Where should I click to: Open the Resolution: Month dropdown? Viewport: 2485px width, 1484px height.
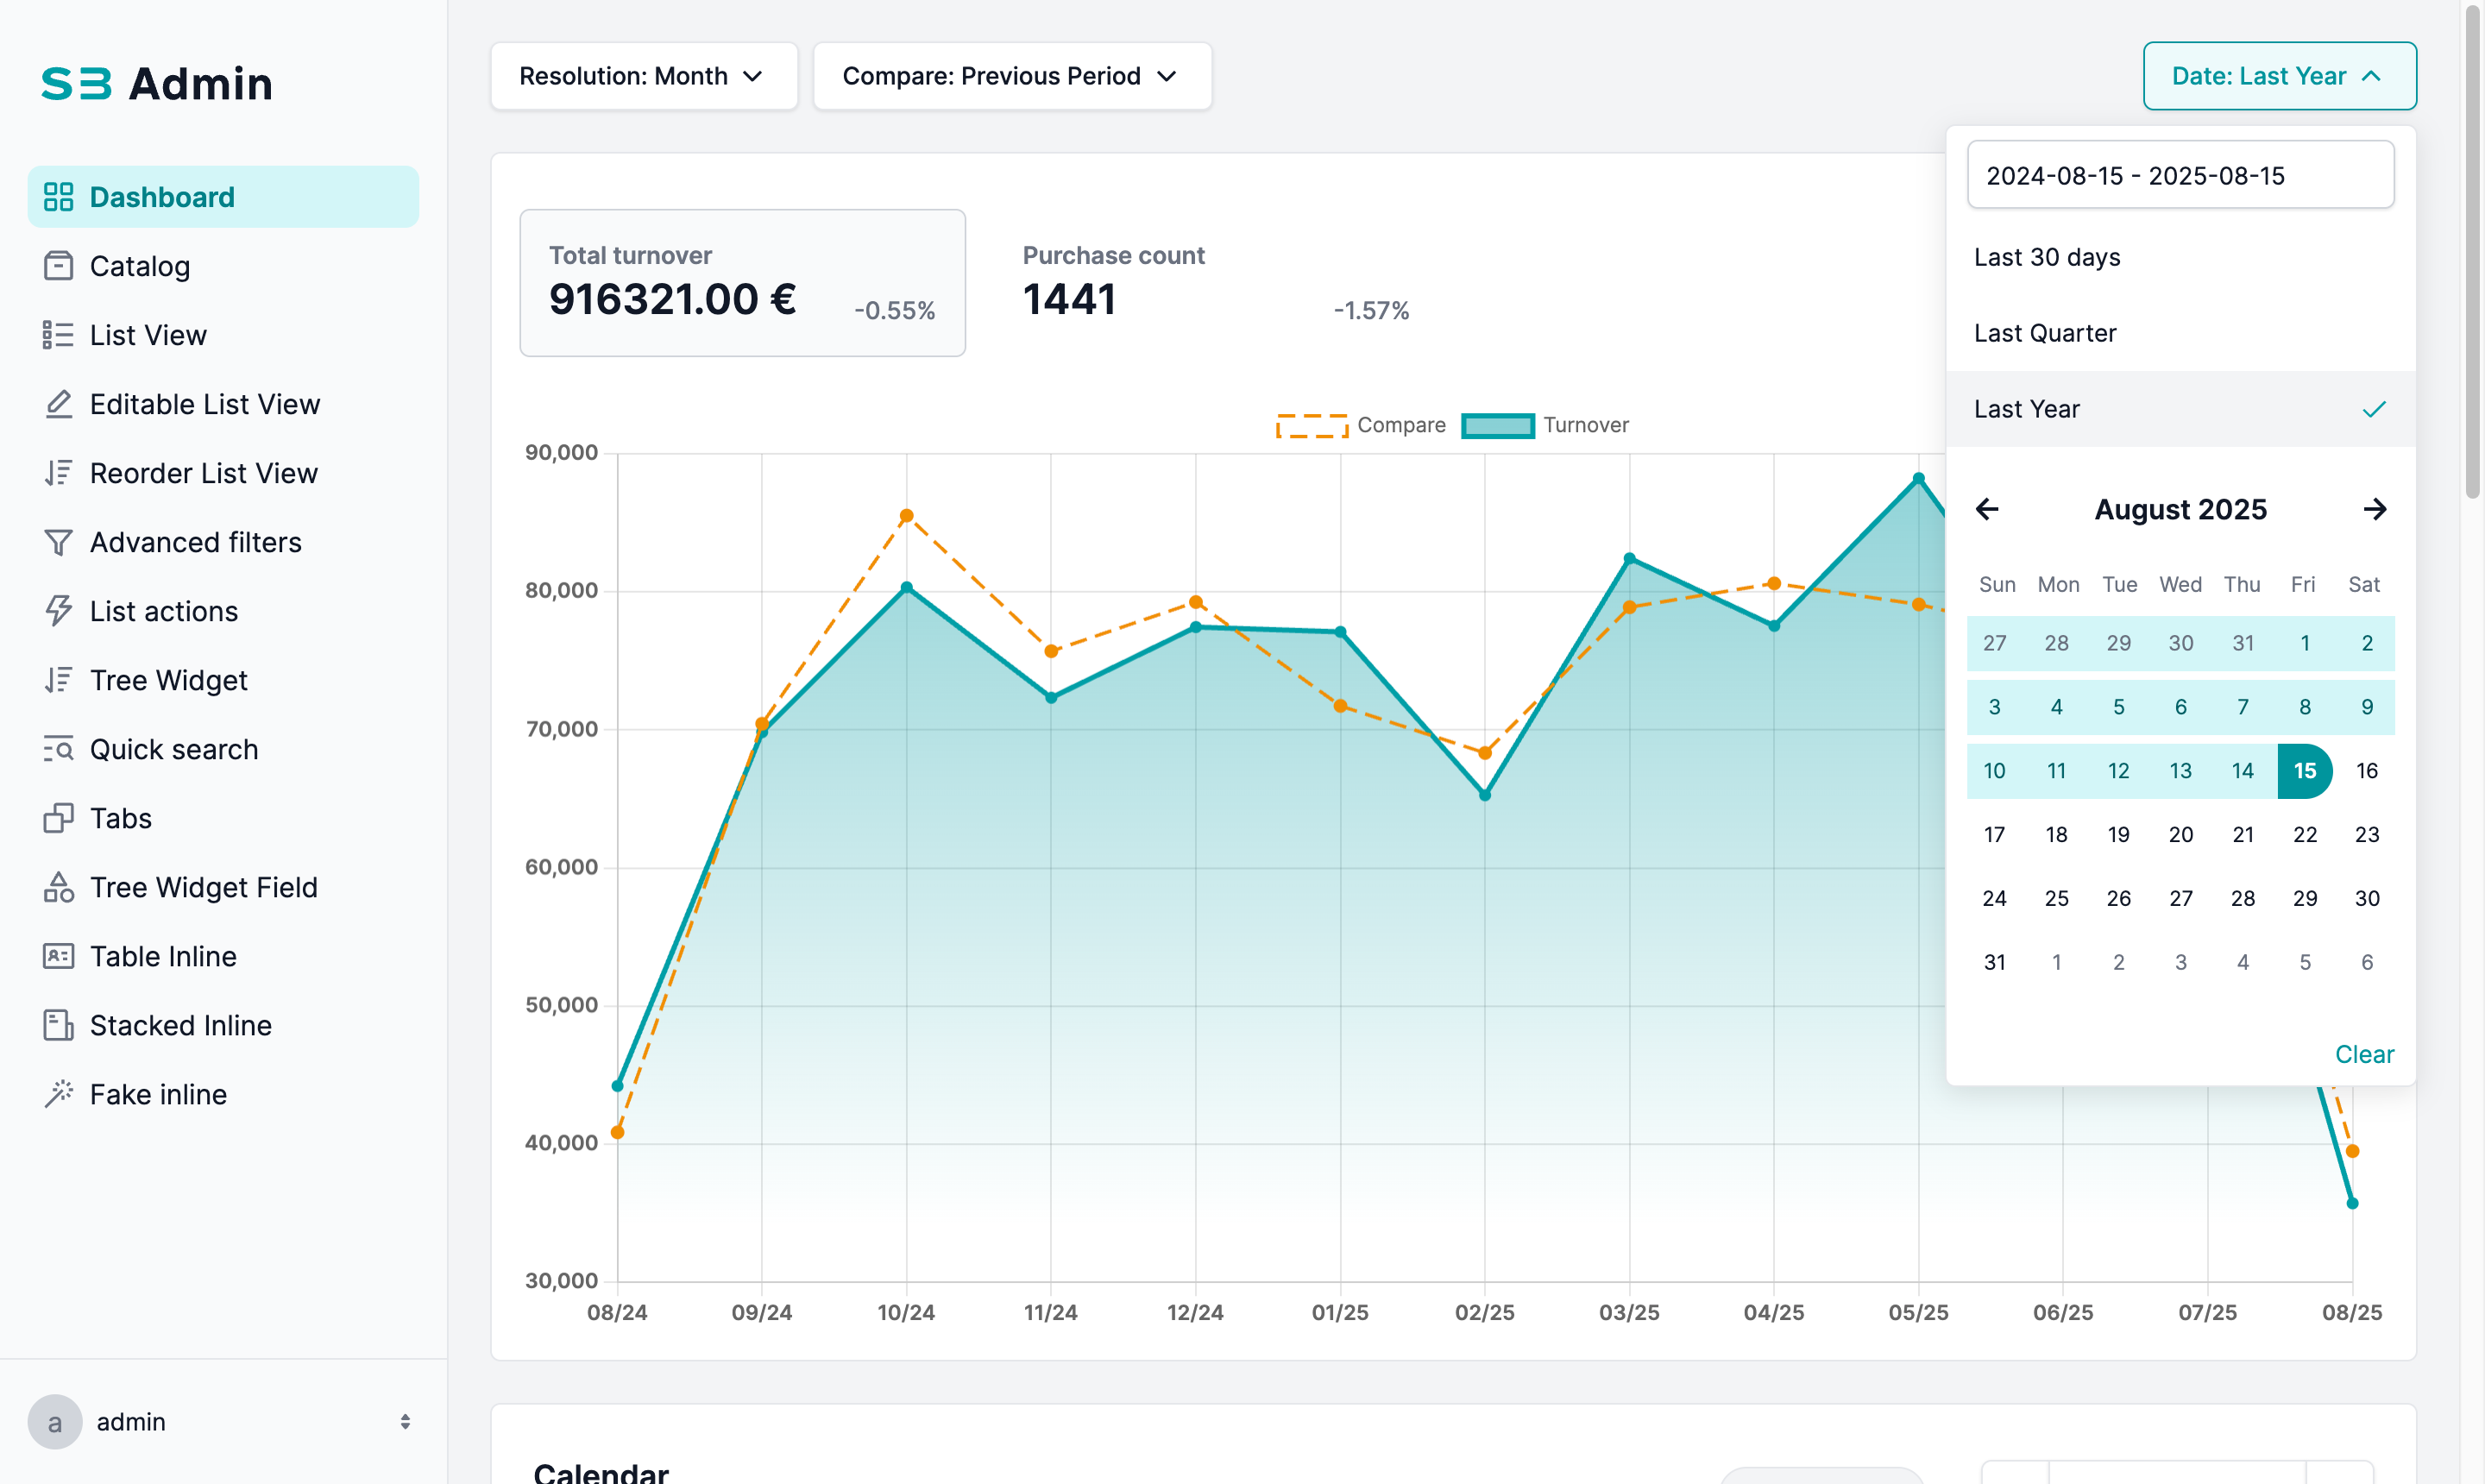[x=643, y=76]
